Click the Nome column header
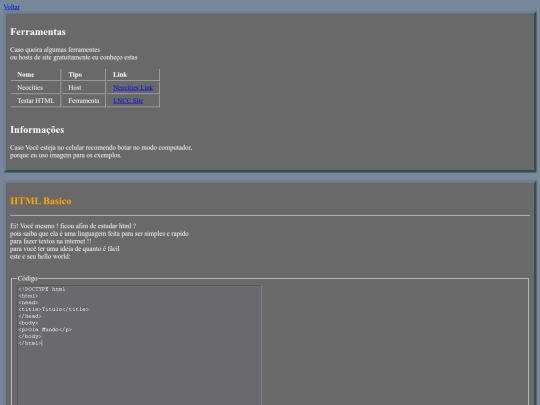The image size is (540, 405). pos(36,74)
